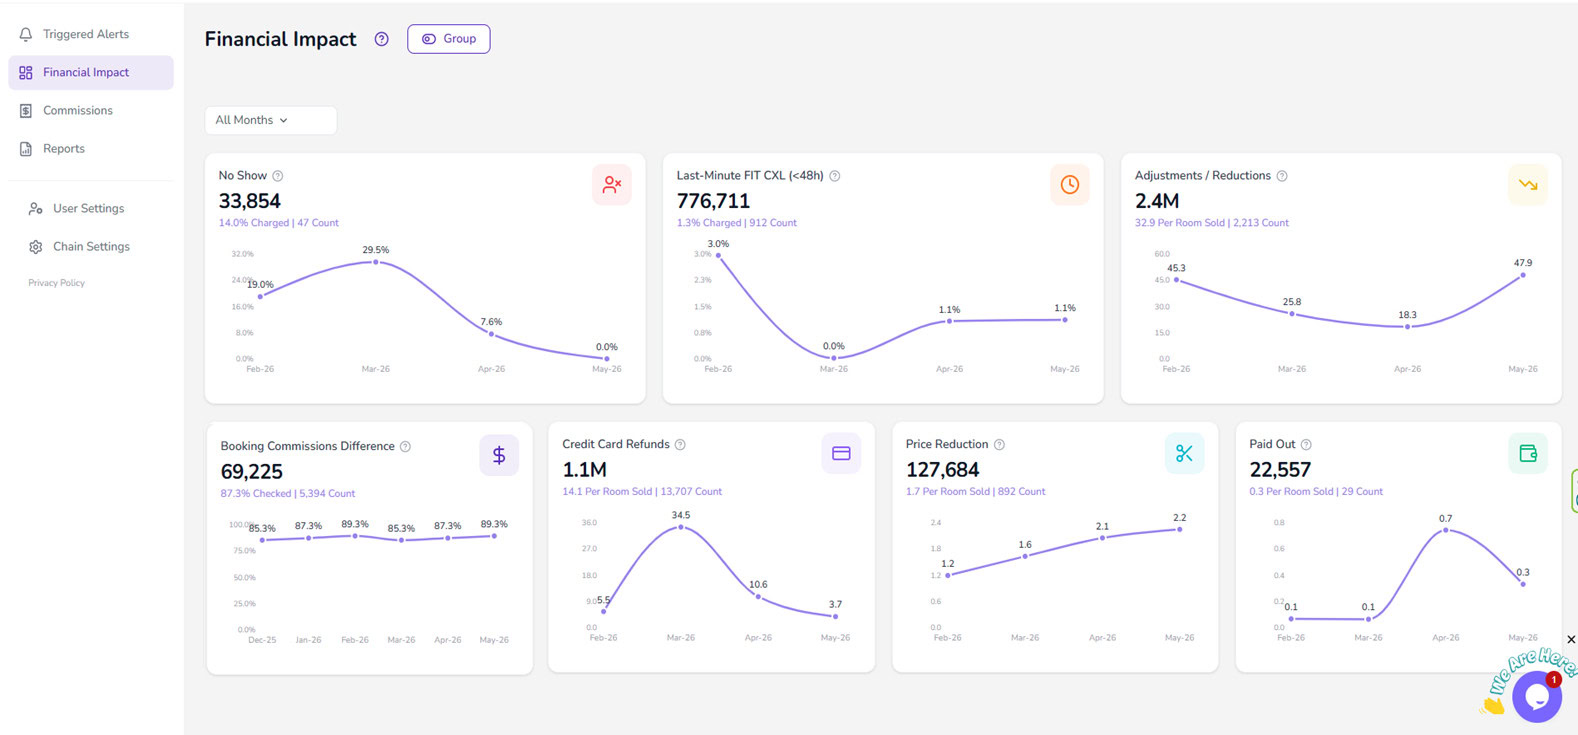Open the Privacy Policy link
Image resolution: width=1578 pixels, height=735 pixels.
[x=56, y=283]
